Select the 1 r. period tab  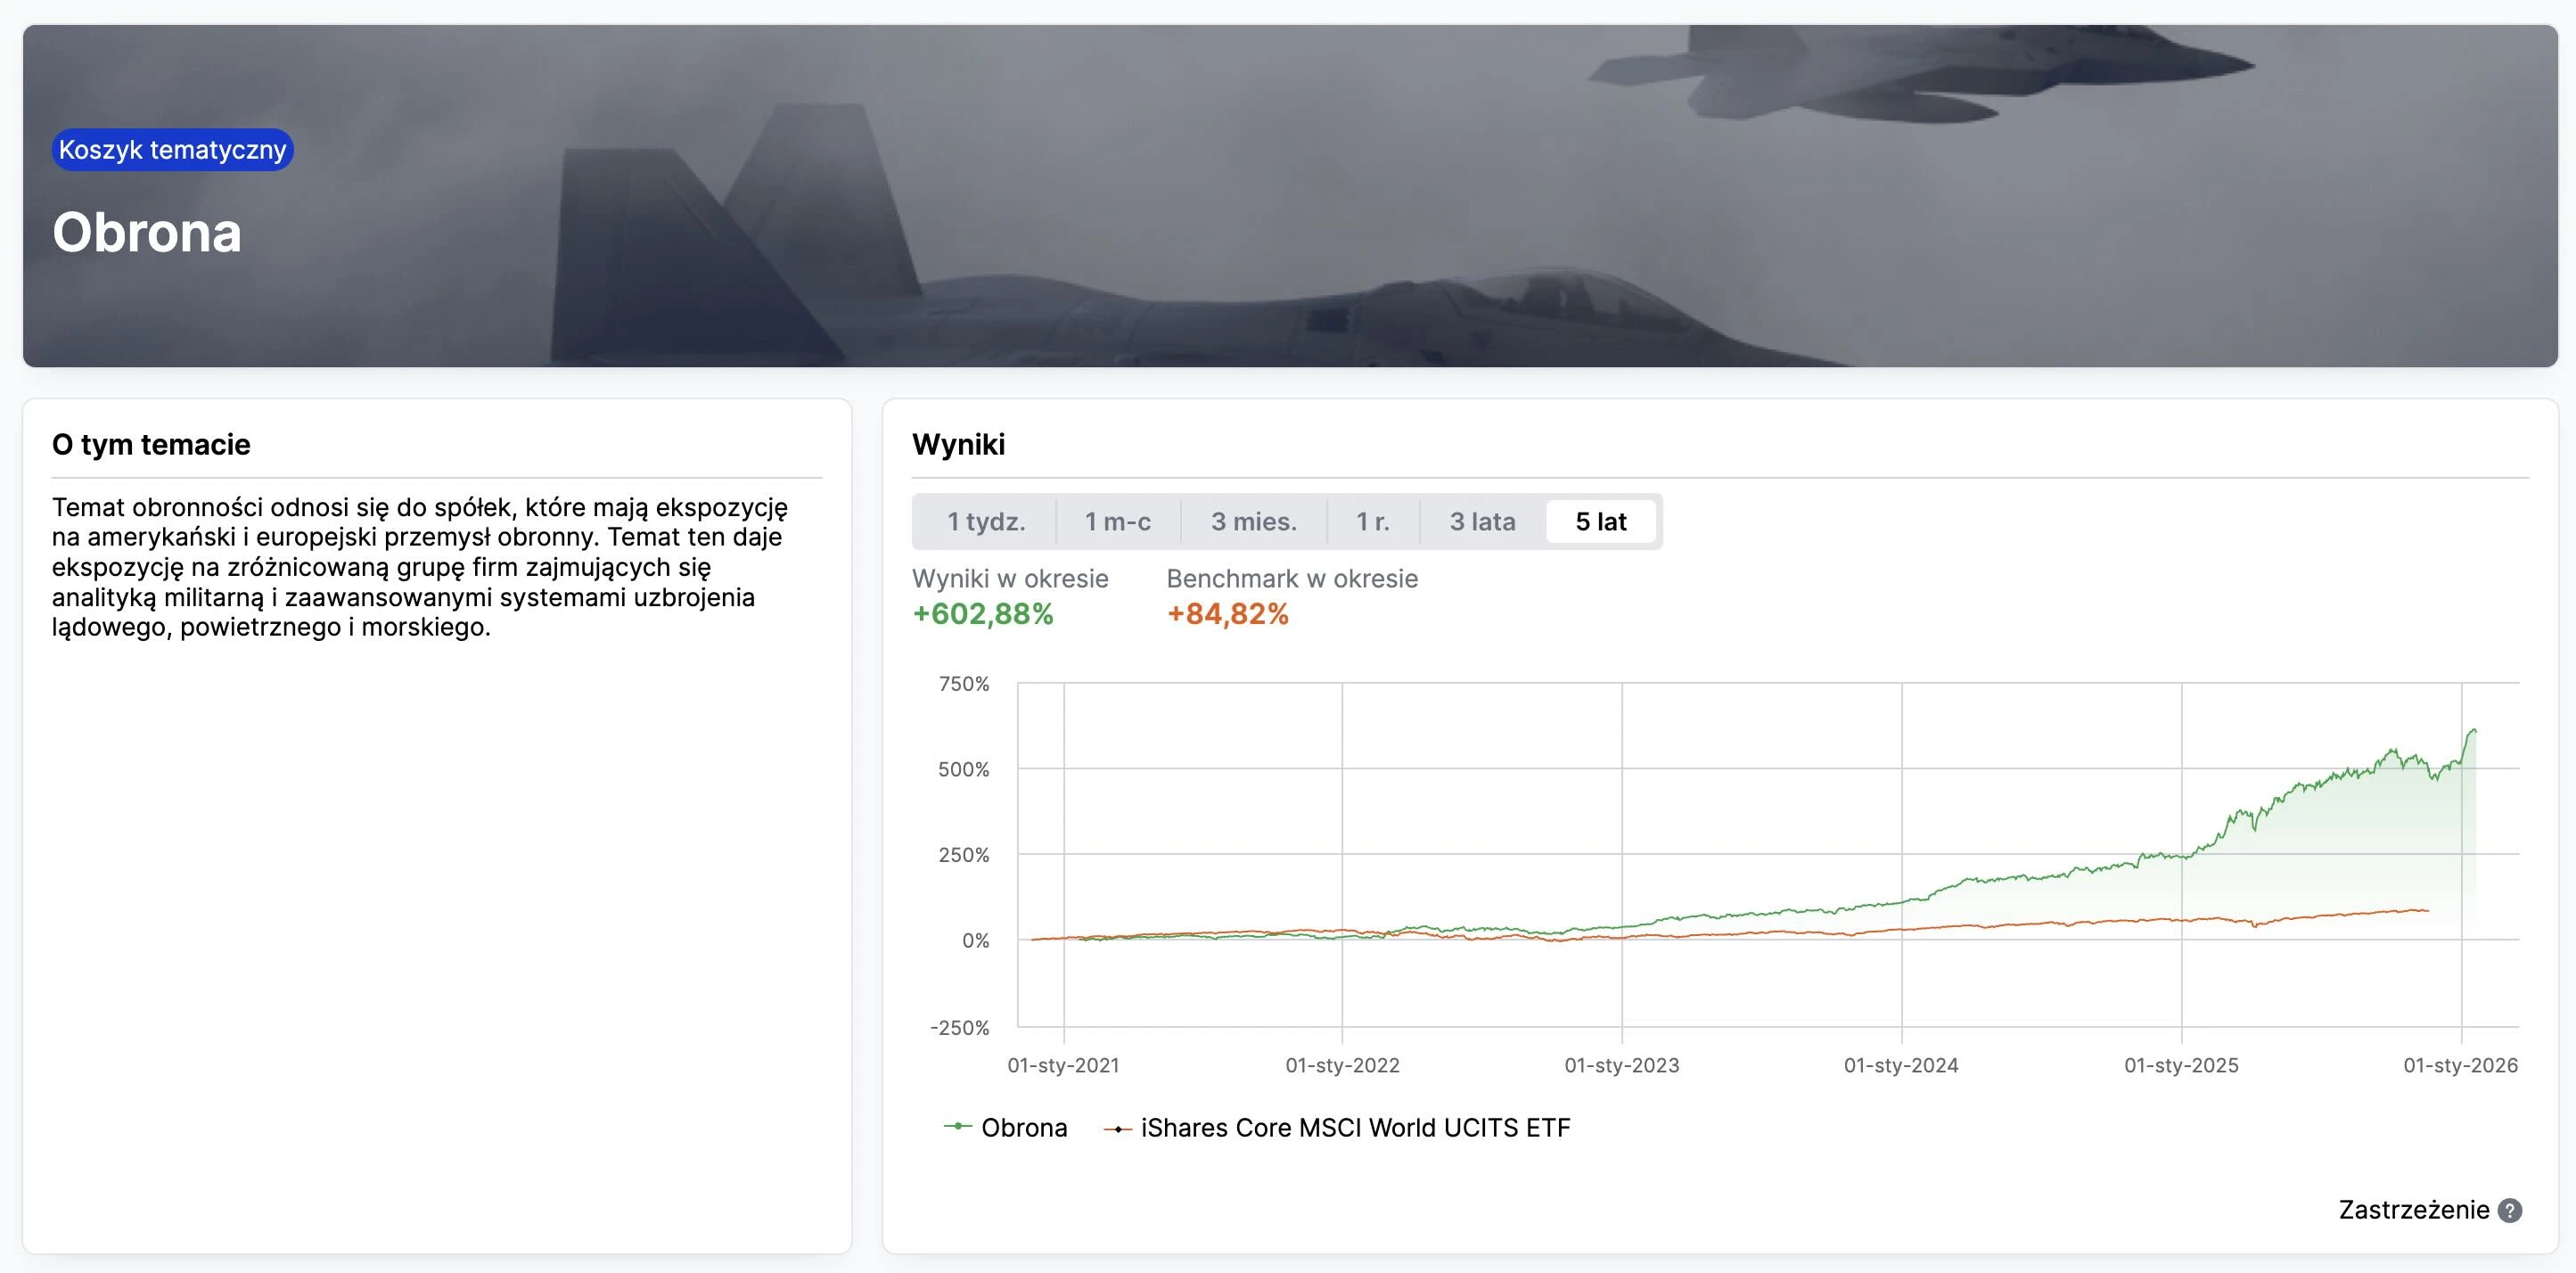pos(1372,521)
